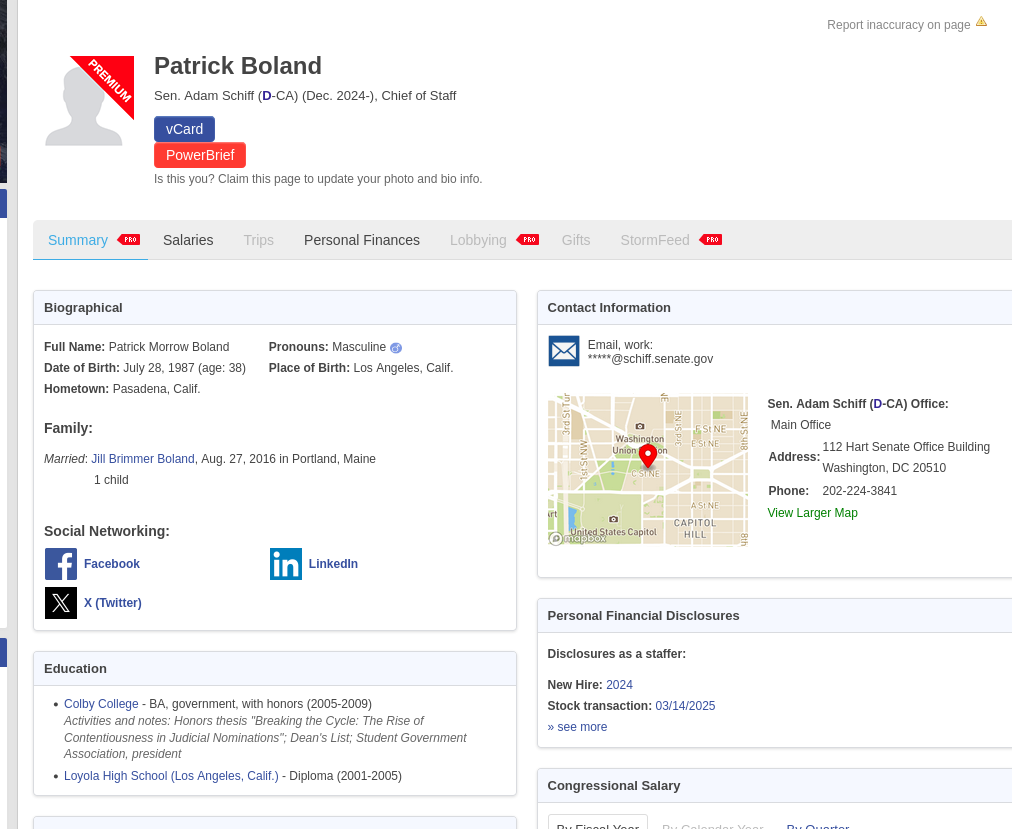Click the PRO badge next to Lobbying
This screenshot has height=829, width=1012.
point(527,240)
